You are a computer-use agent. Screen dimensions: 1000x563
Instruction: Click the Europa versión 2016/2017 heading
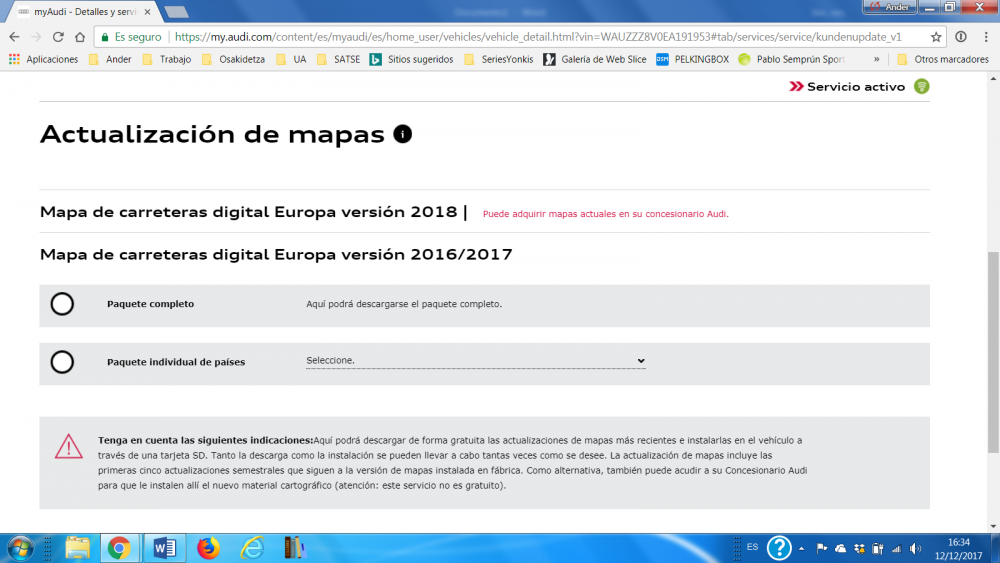point(276,254)
